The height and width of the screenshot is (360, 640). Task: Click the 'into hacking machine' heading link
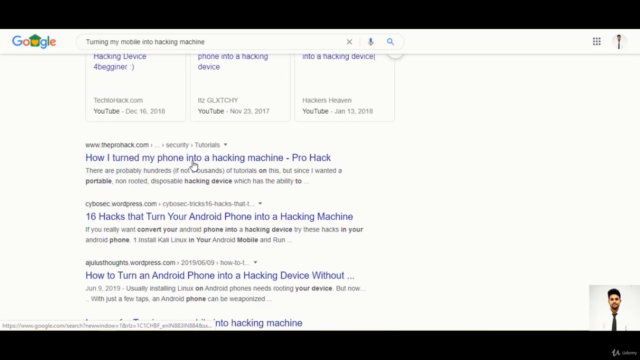tap(194, 323)
